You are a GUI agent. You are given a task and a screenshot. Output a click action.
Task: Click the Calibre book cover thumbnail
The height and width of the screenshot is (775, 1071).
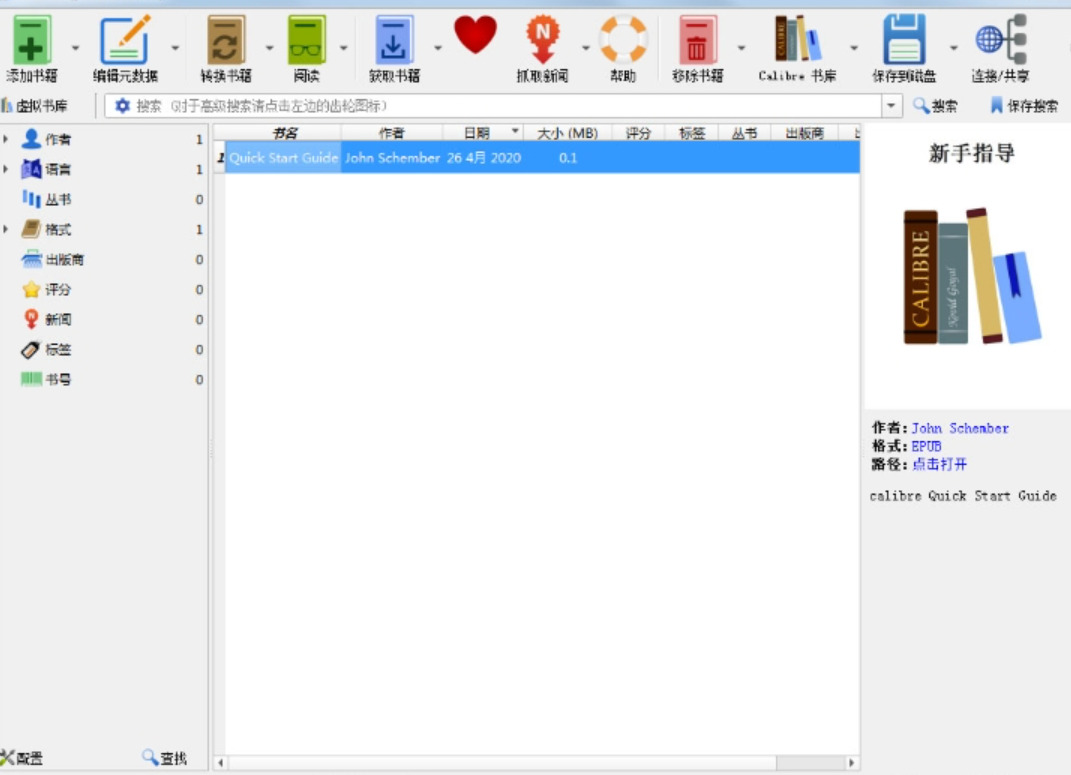point(971,276)
